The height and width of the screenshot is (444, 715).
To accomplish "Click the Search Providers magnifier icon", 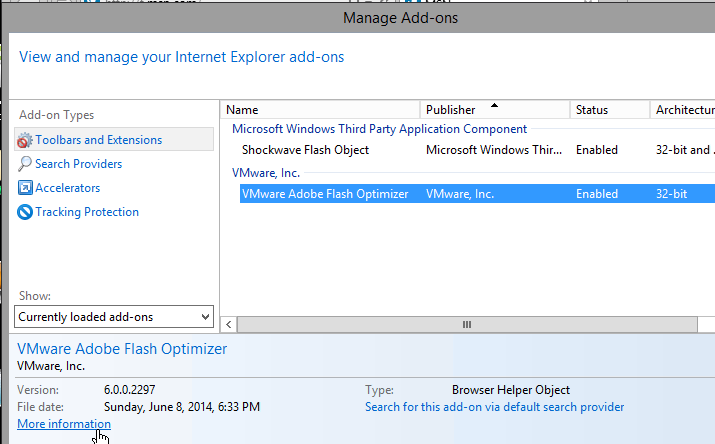I will 25,164.
